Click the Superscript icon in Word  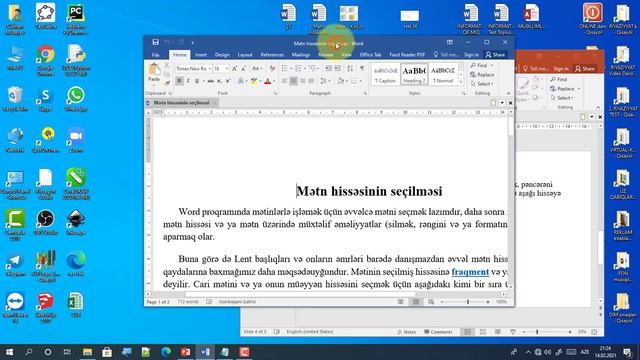[228, 81]
